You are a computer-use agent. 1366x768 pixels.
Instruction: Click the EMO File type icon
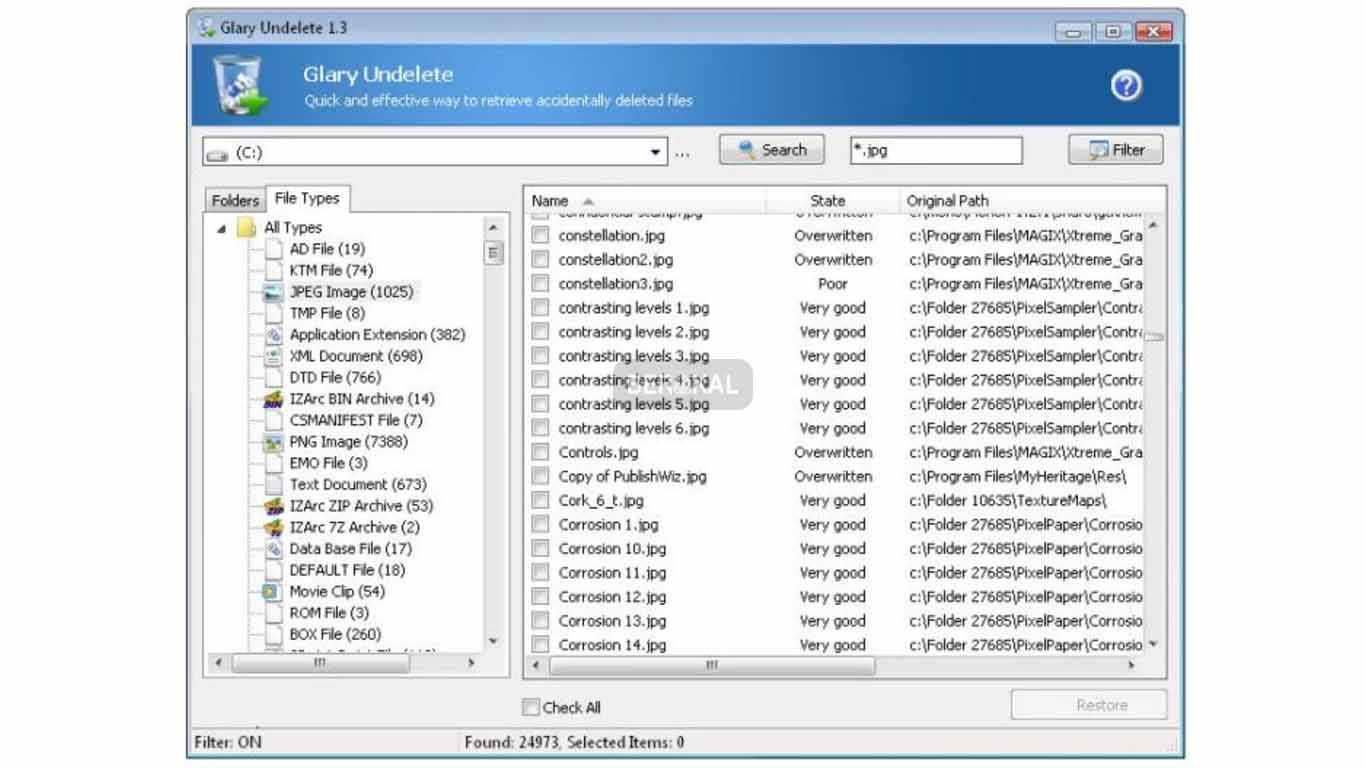273,463
